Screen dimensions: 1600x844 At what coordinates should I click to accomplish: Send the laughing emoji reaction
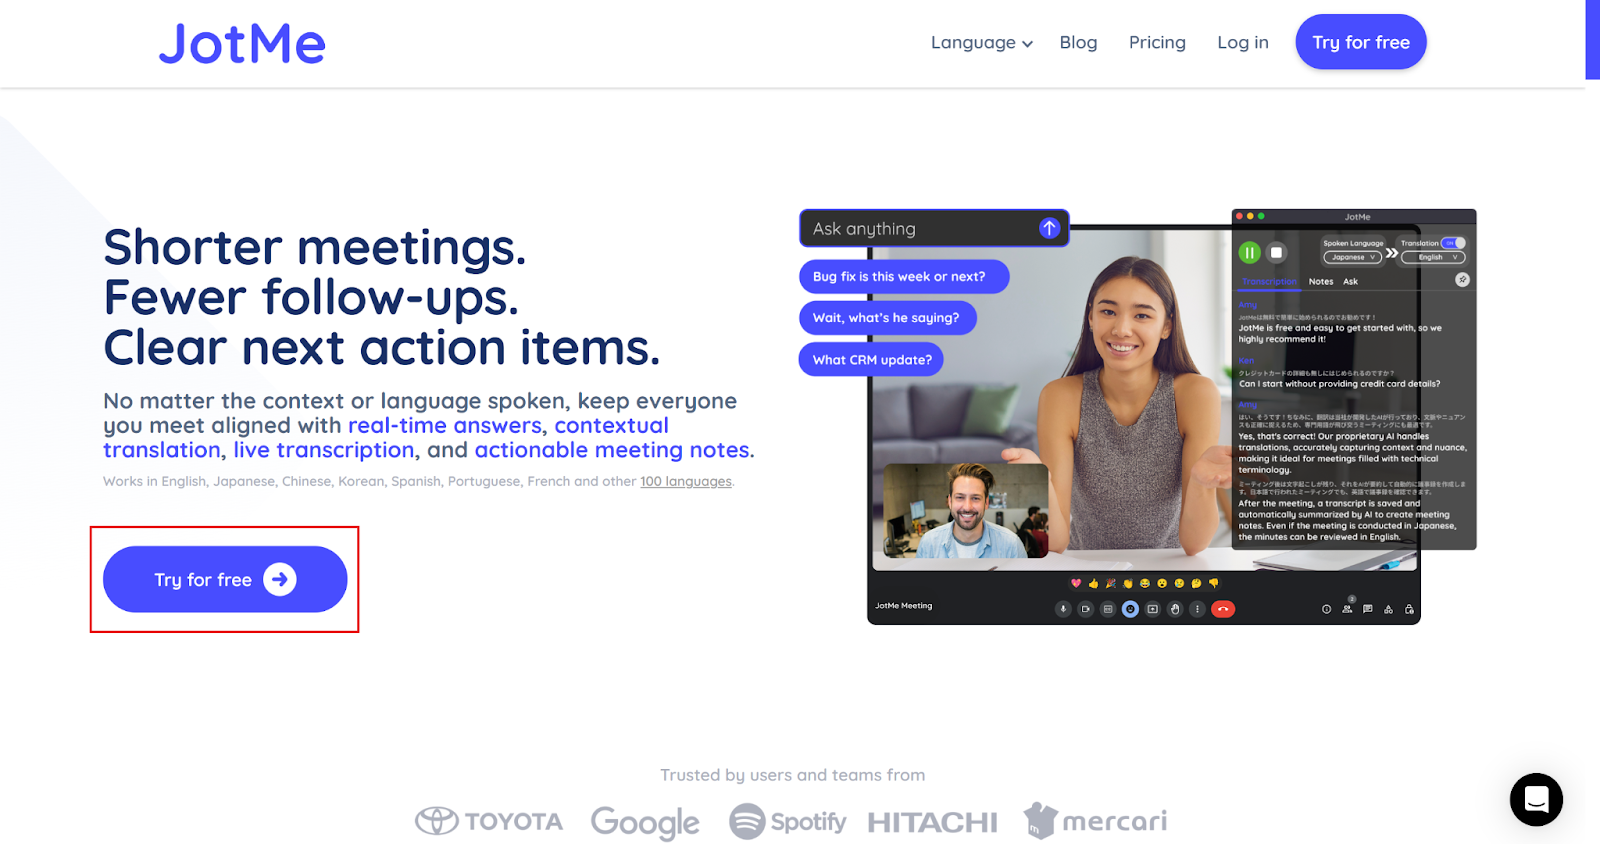[1145, 583]
